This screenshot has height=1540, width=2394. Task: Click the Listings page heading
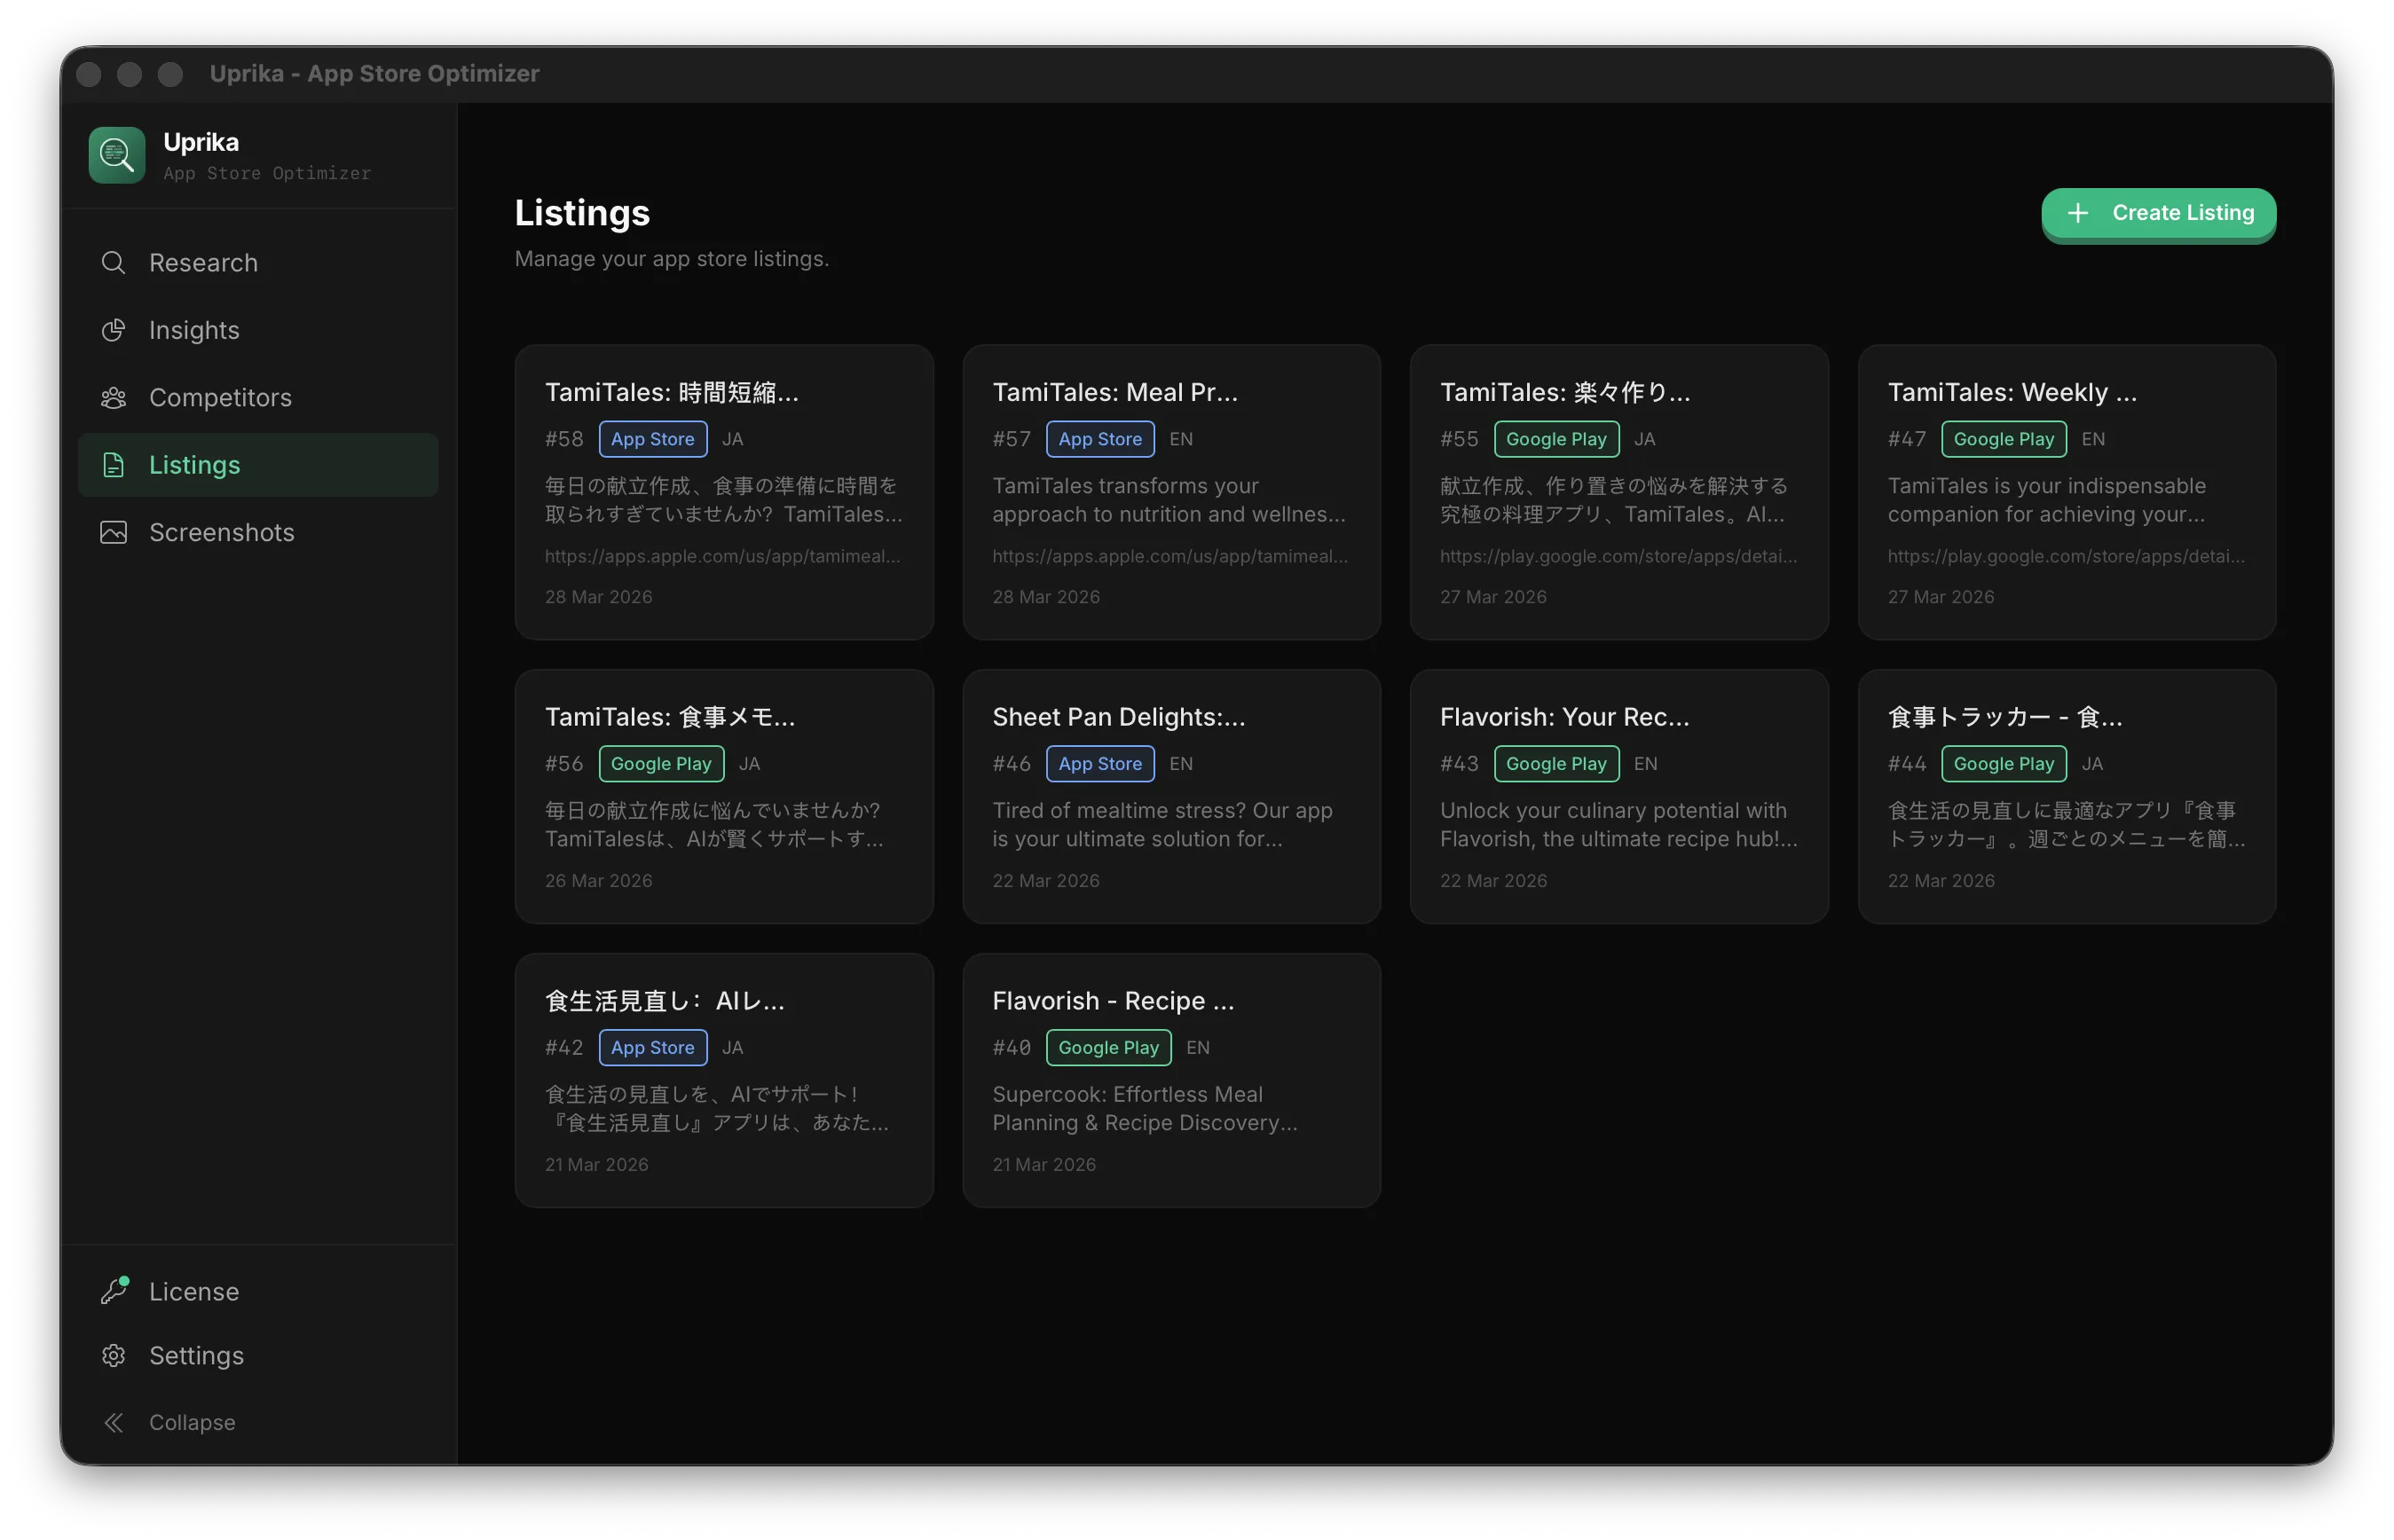tap(582, 213)
